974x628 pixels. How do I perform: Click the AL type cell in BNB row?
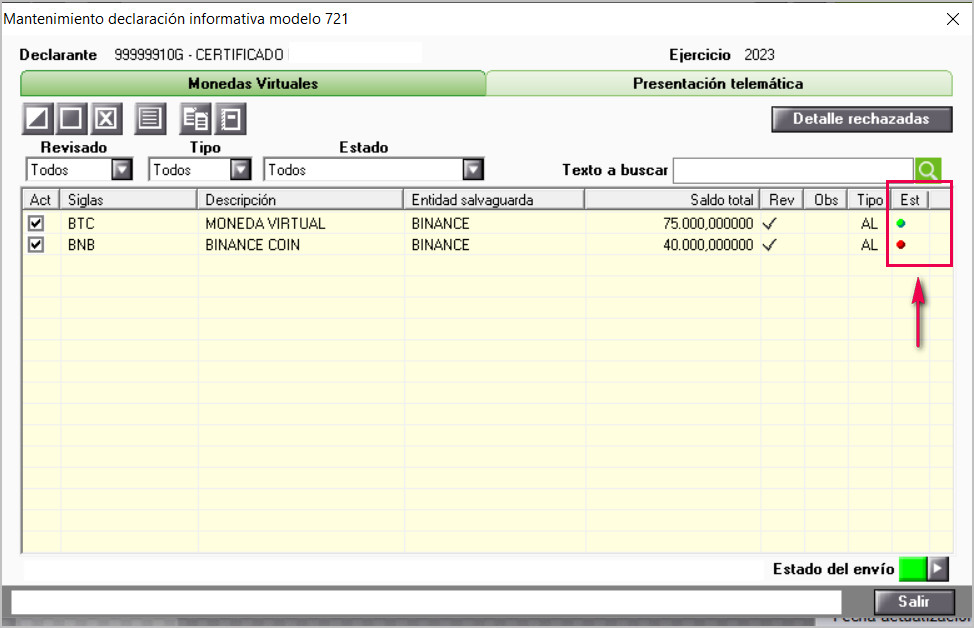(869, 245)
